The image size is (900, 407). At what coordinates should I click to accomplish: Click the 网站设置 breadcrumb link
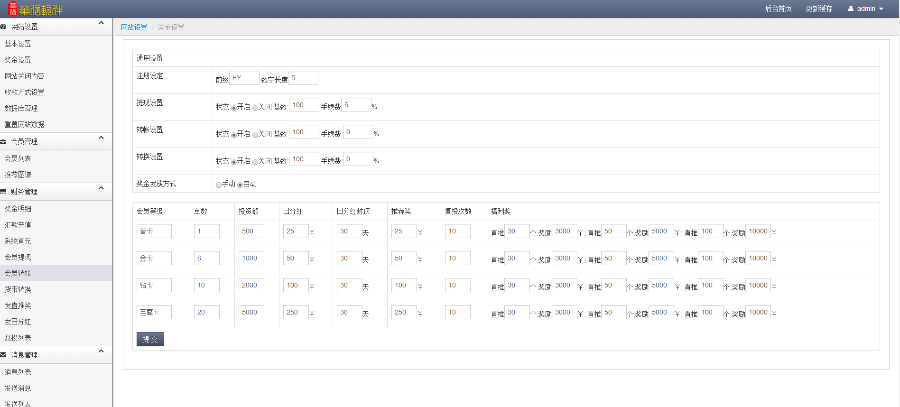(133, 26)
